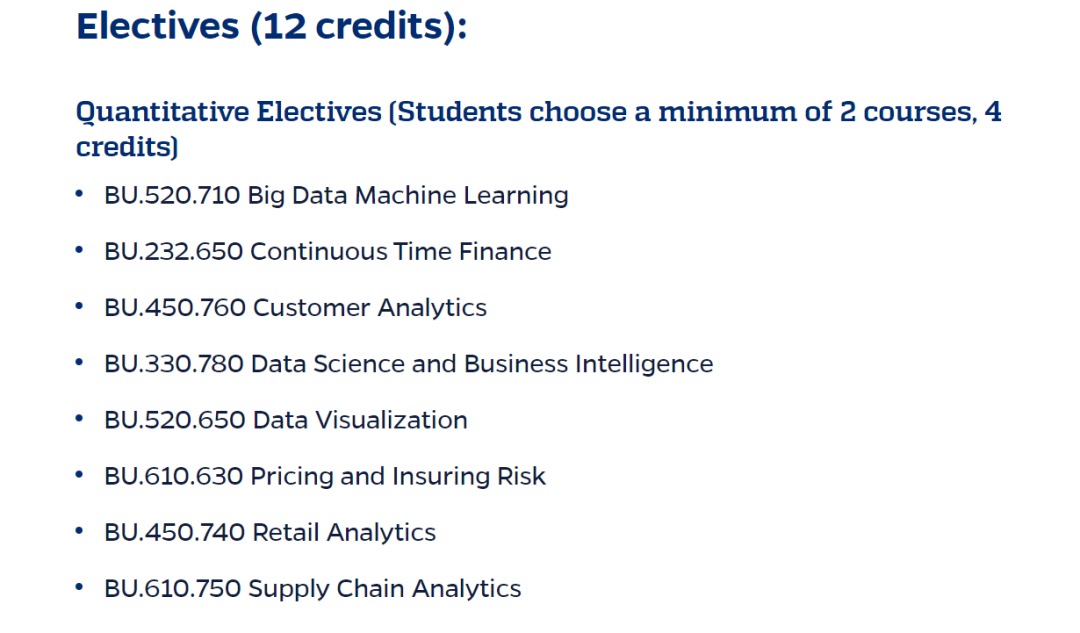The width and height of the screenshot is (1080, 633).
Task: Click the word credits) under Quantitative Electives
Action: coord(127,147)
